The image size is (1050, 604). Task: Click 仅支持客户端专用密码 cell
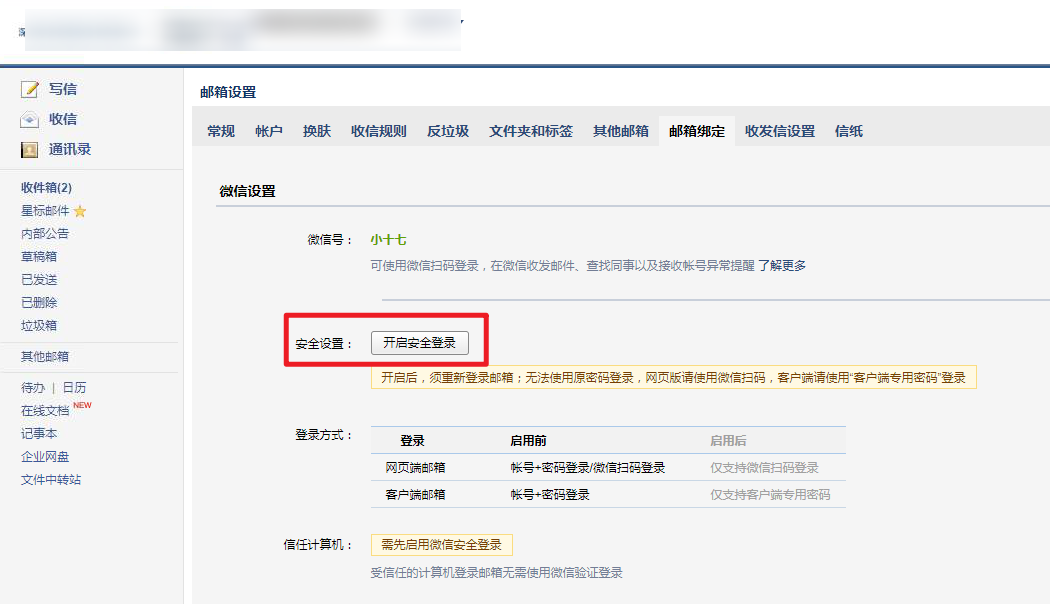[x=770, y=494]
